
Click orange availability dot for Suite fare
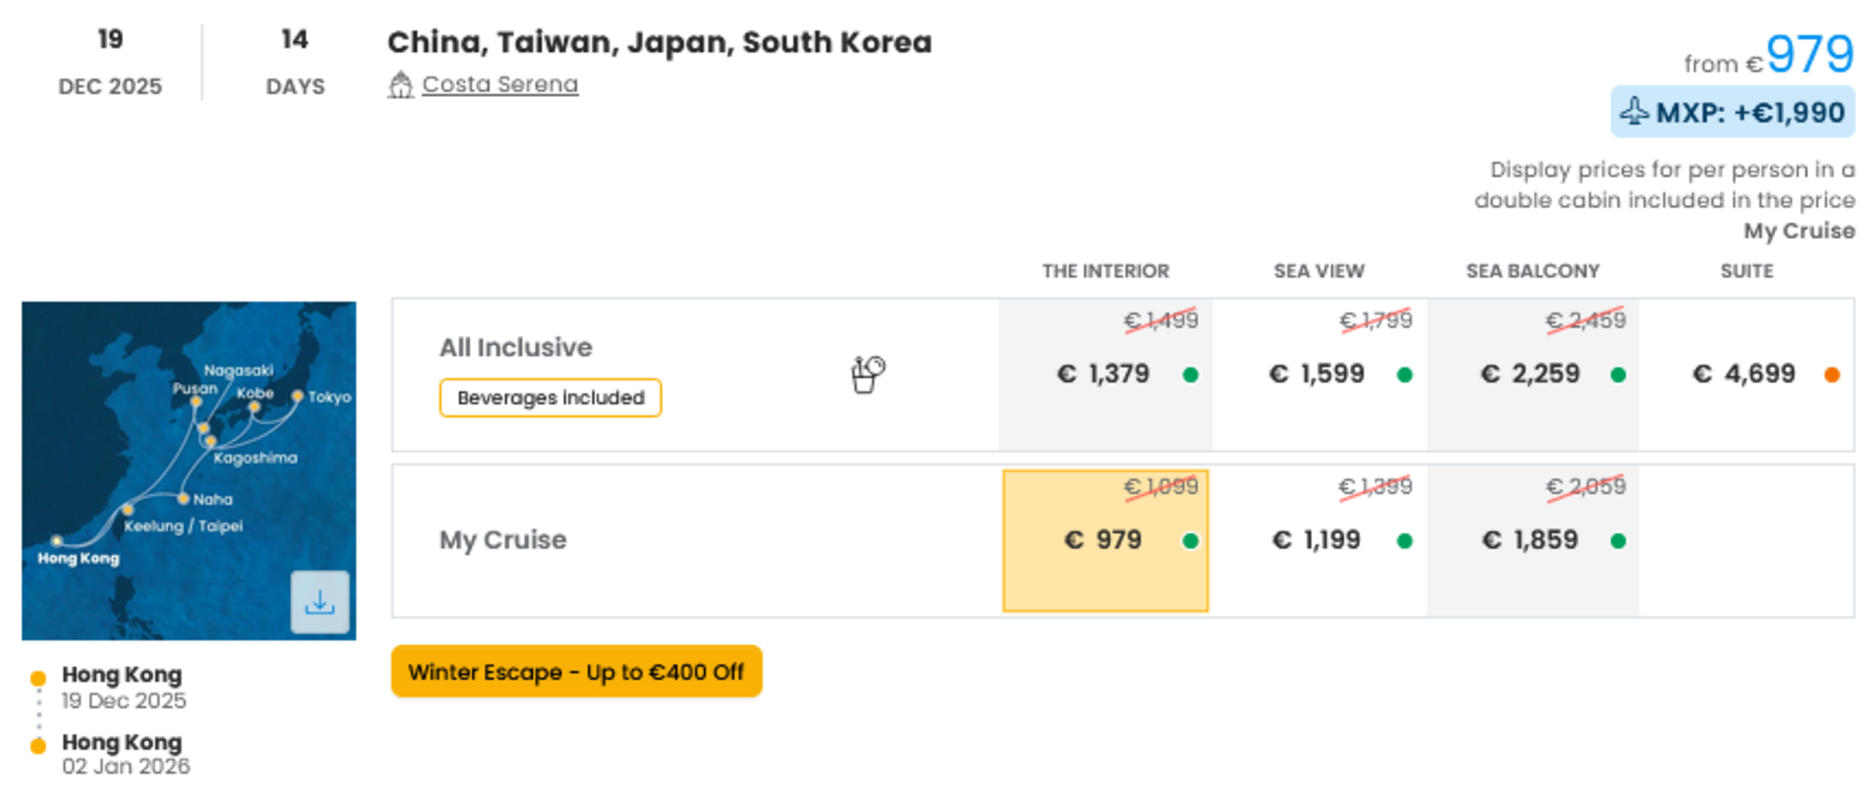[1832, 375]
